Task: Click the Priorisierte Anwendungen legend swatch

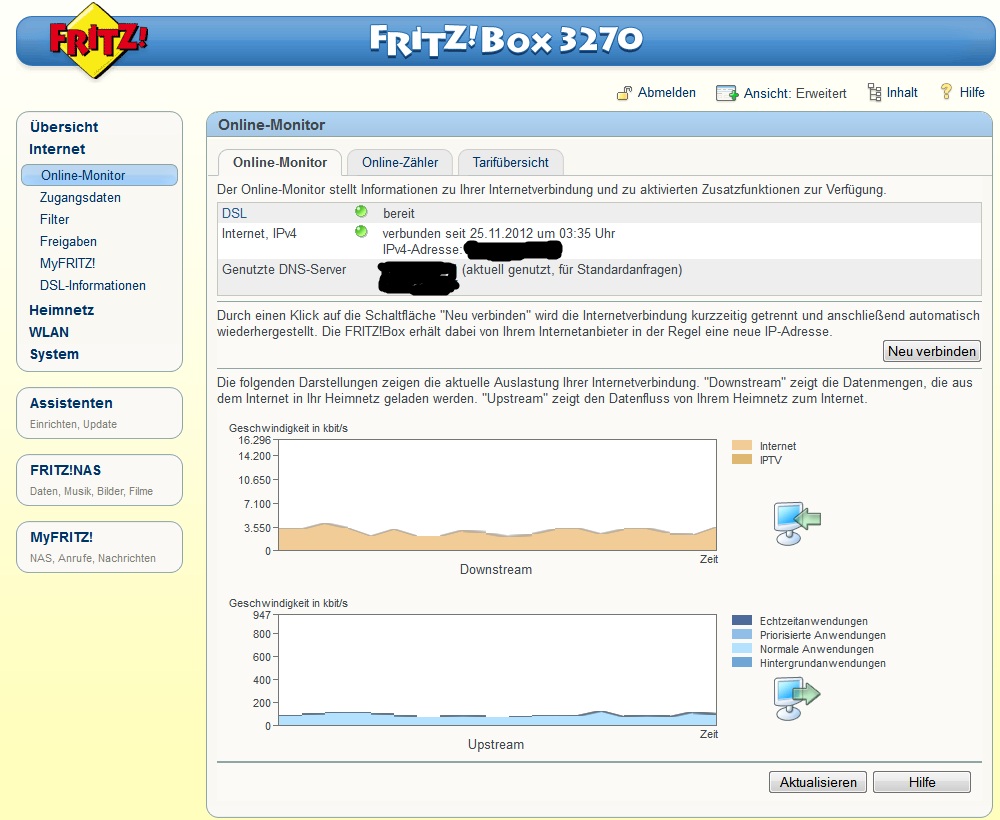Action: coord(742,634)
